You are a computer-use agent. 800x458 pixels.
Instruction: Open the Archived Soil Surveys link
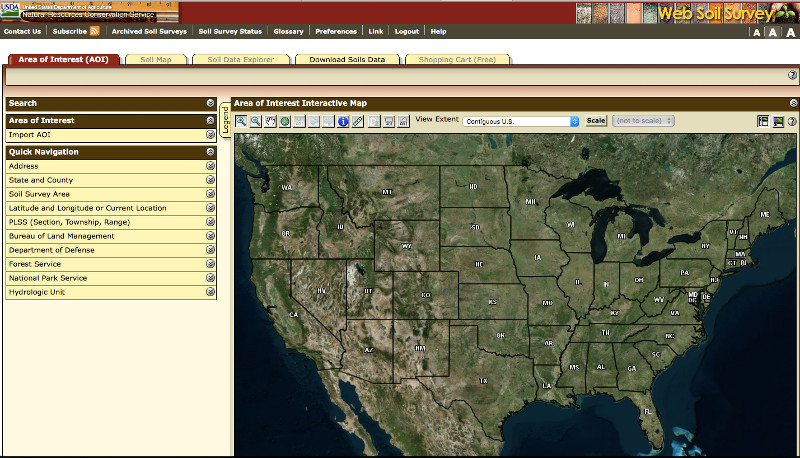click(x=149, y=31)
